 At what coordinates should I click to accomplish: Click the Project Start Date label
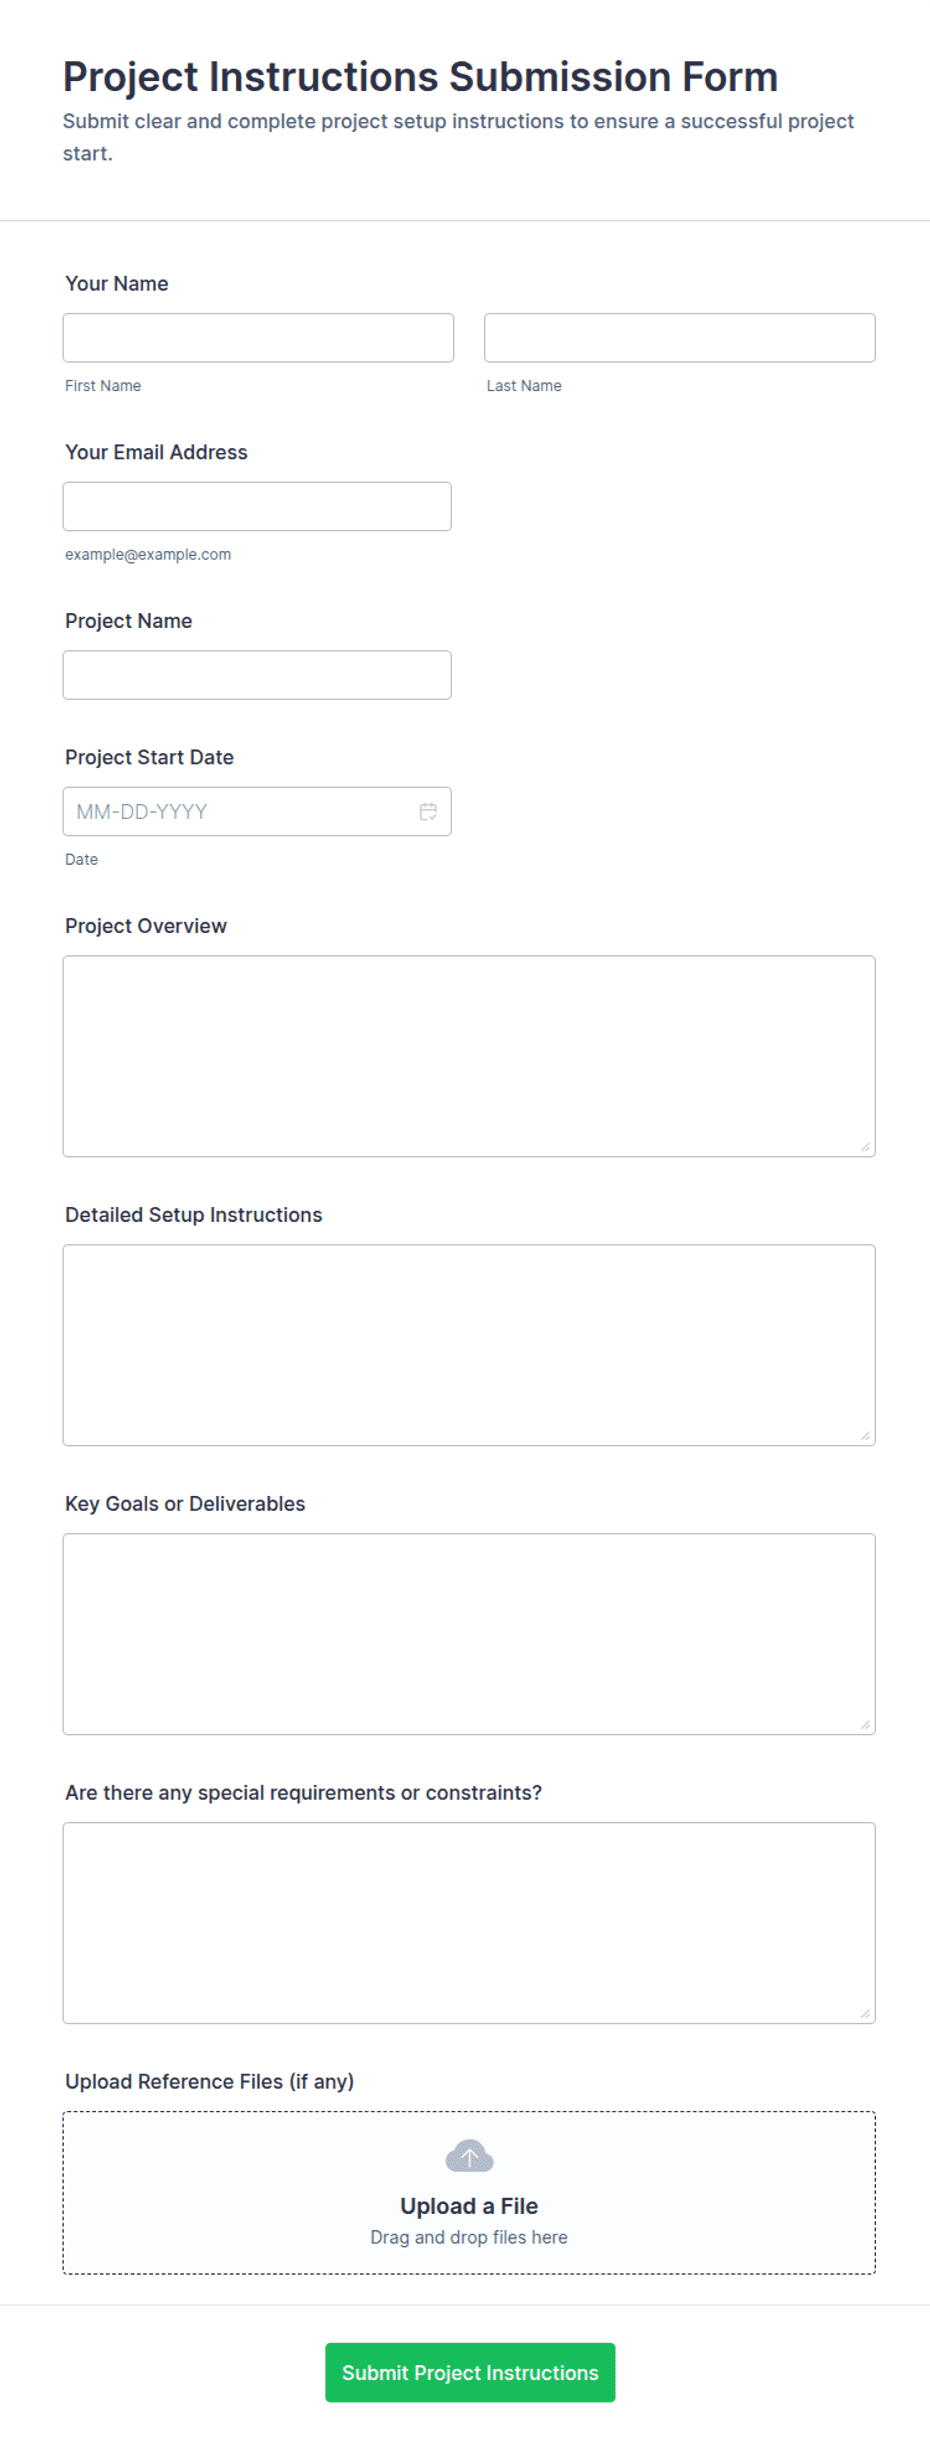149,757
